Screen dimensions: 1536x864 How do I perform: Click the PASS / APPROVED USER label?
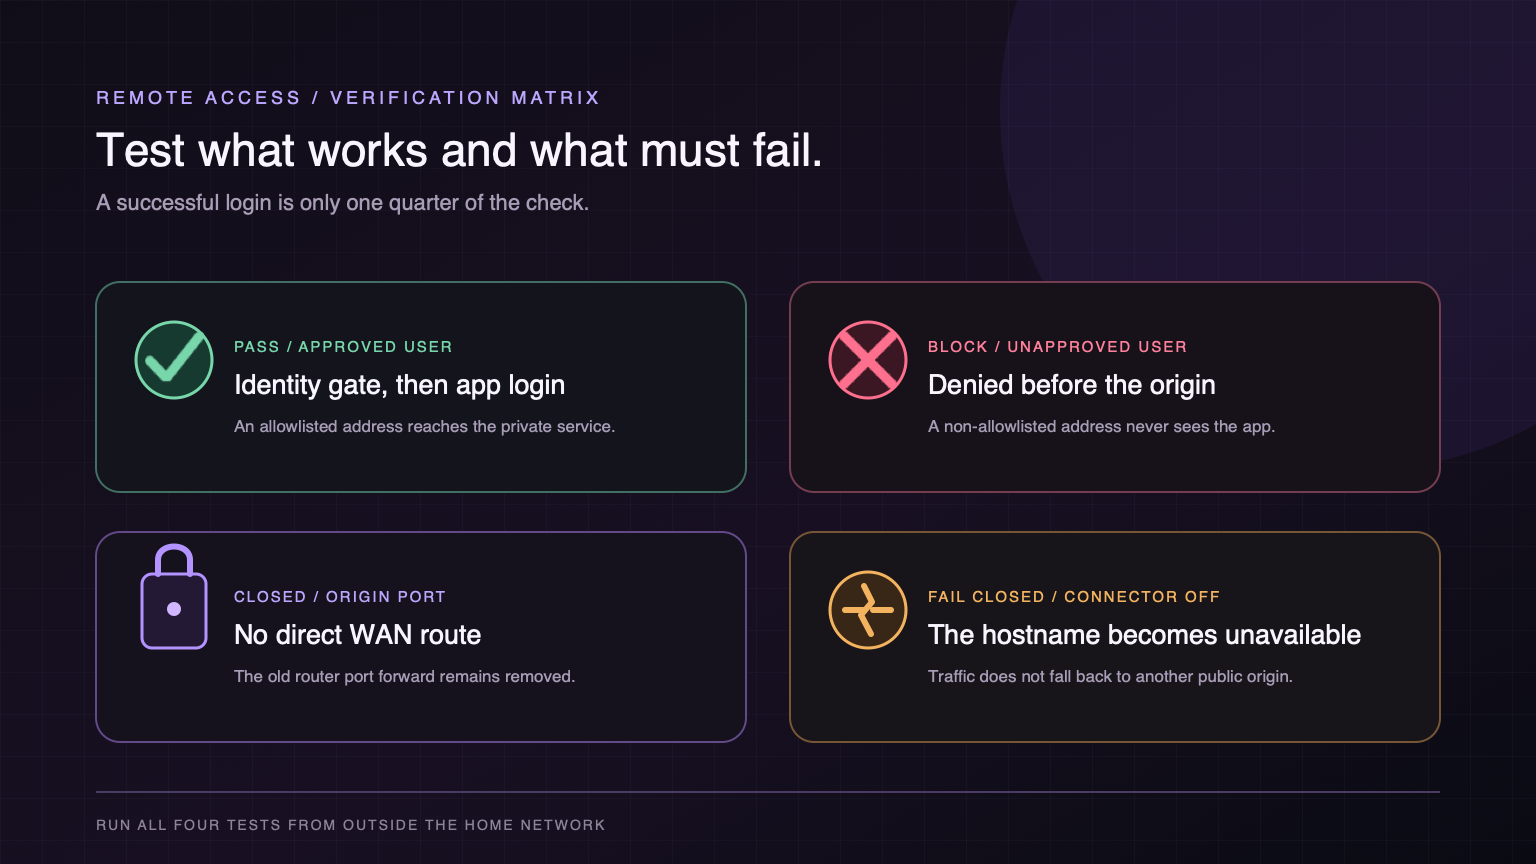coord(343,347)
